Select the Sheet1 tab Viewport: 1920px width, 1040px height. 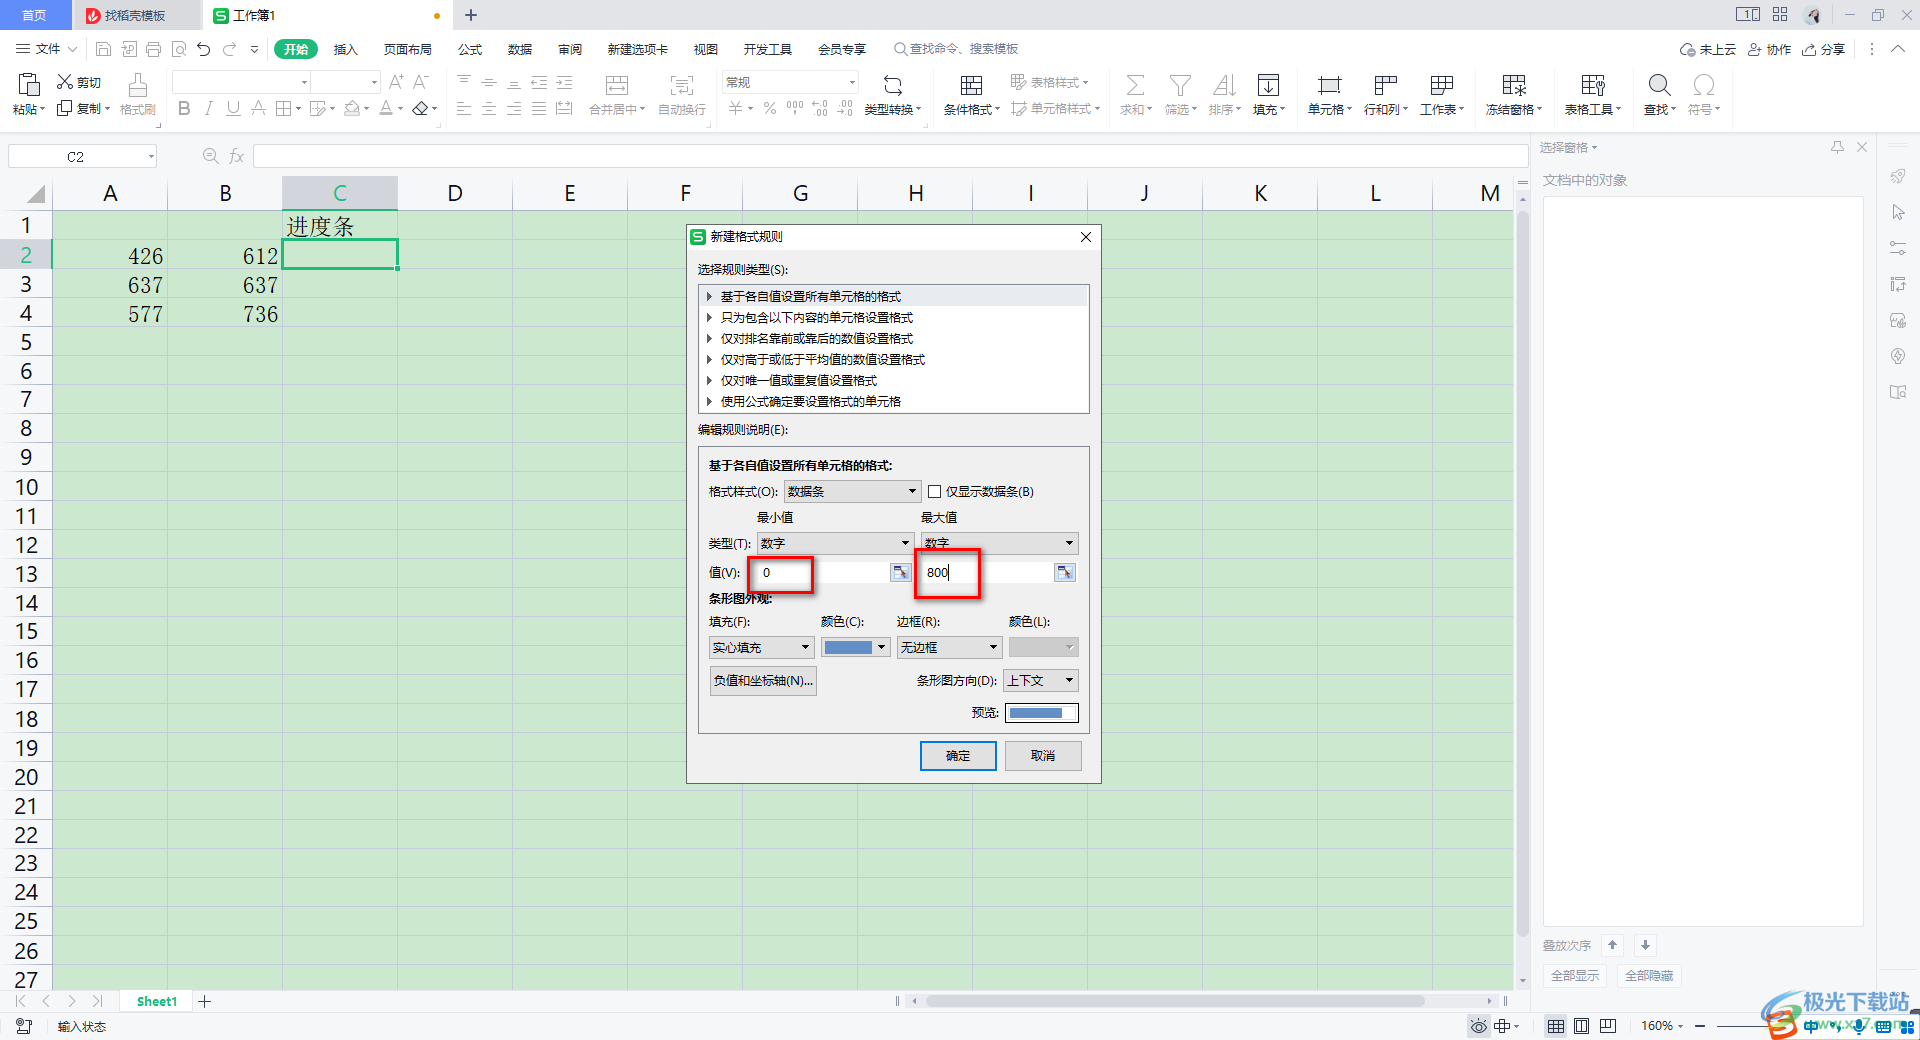157,1001
